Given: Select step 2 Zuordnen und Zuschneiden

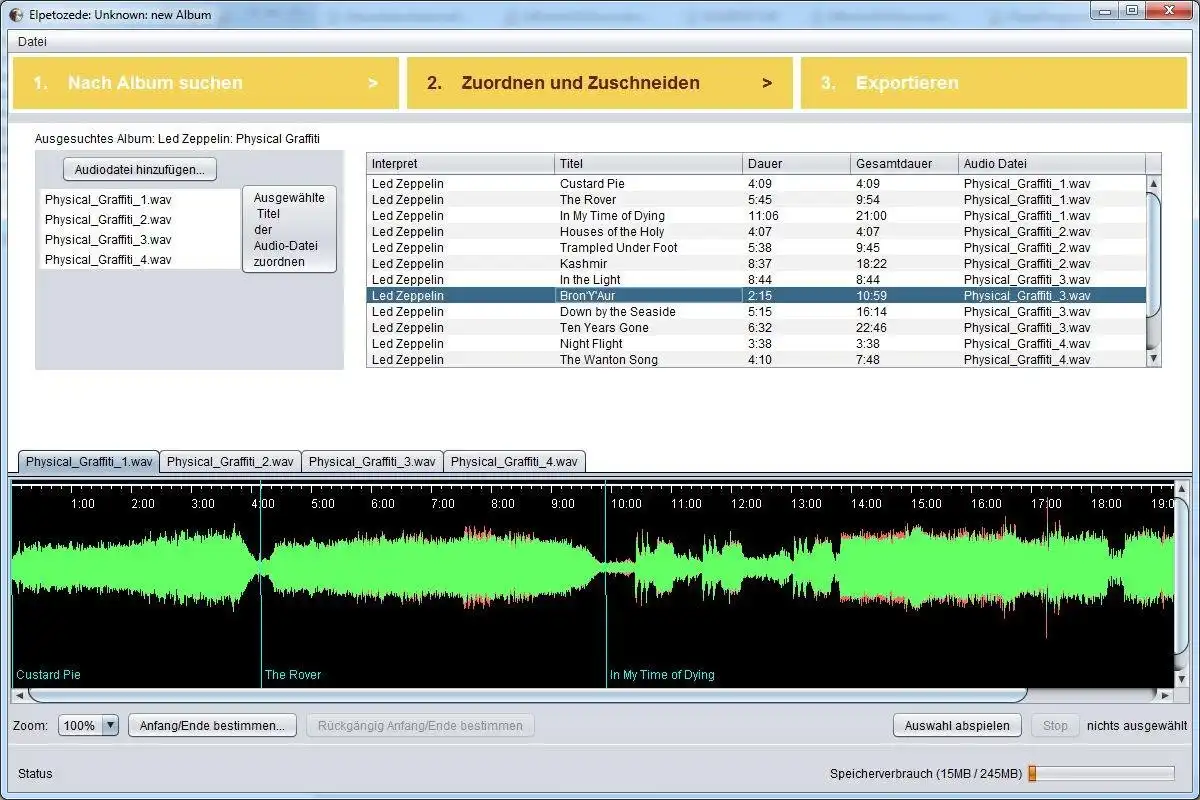Looking at the screenshot, I should click(x=599, y=83).
